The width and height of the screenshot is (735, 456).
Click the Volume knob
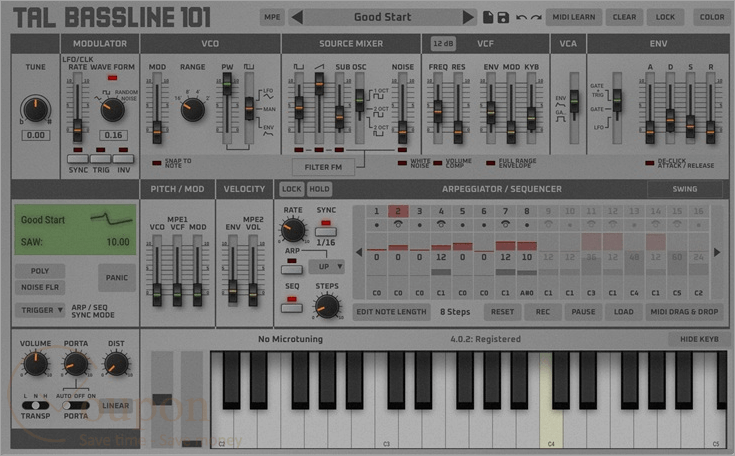point(36,364)
